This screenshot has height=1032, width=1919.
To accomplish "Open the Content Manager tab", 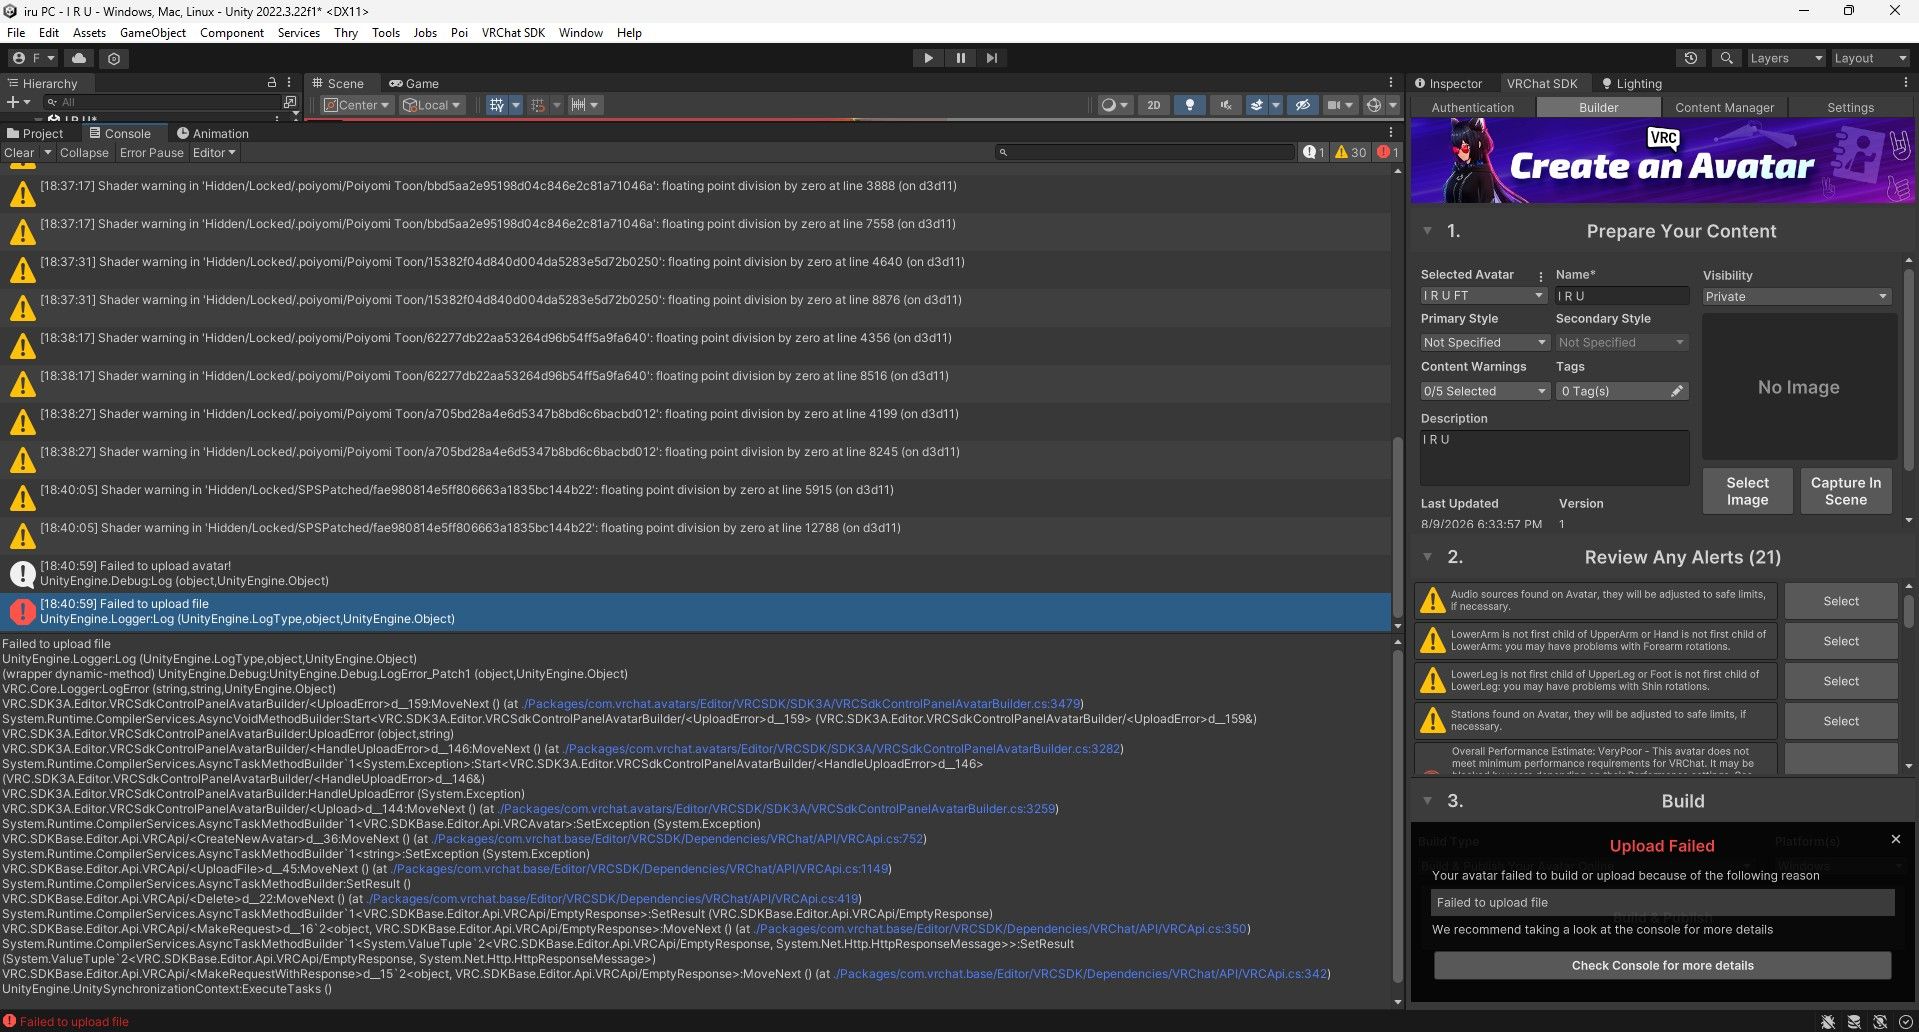I will [x=1724, y=107].
